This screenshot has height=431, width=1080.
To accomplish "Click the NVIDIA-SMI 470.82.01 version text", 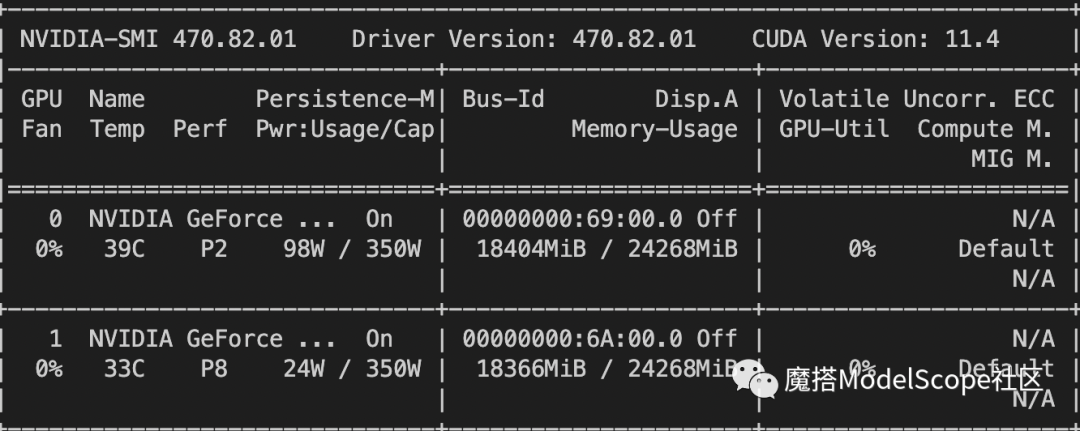I will click(158, 39).
